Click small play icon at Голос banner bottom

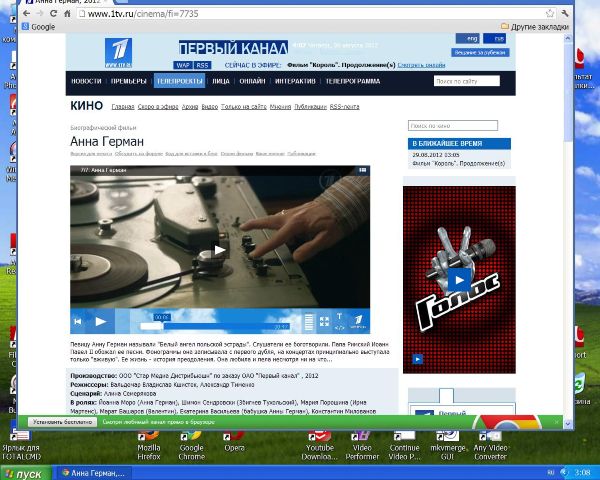417,359
